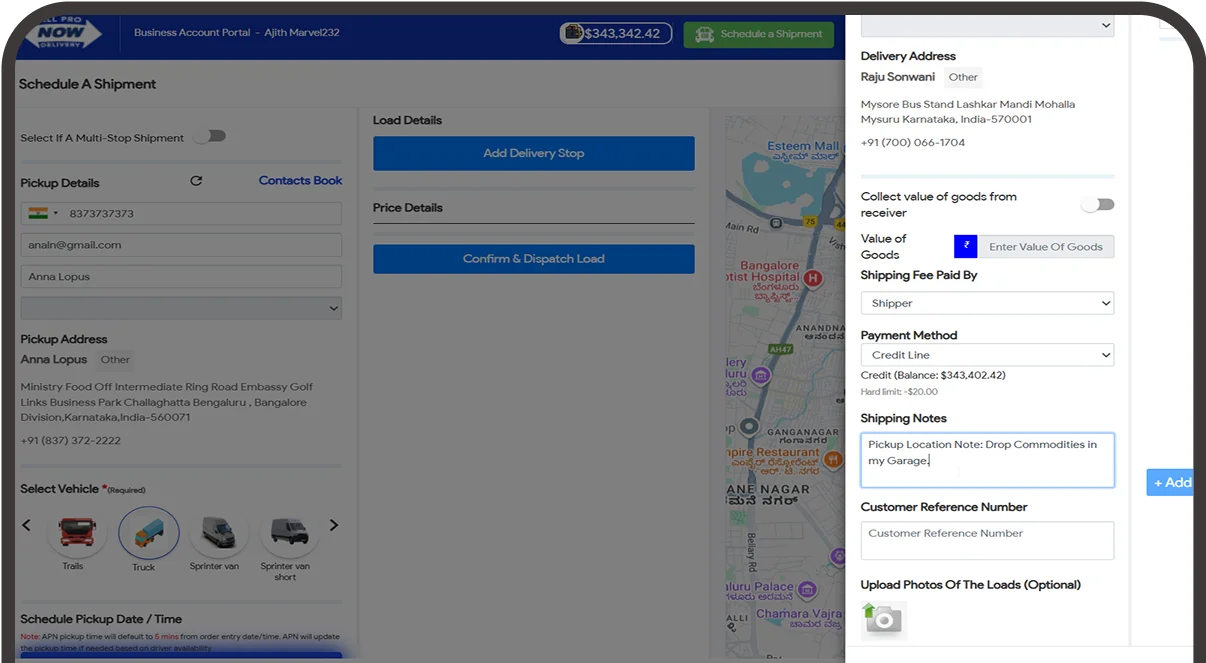The width and height of the screenshot is (1206, 663).
Task: Enable the Multi-Stop Shipment toggle
Action: pos(210,137)
